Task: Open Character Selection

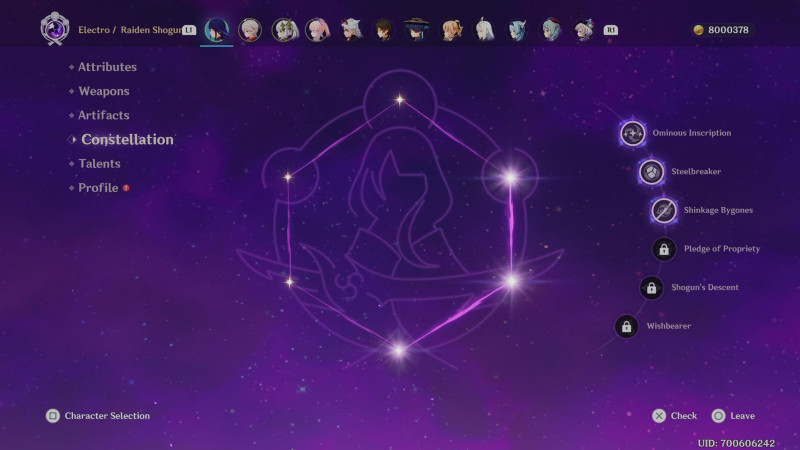Action: [x=107, y=416]
